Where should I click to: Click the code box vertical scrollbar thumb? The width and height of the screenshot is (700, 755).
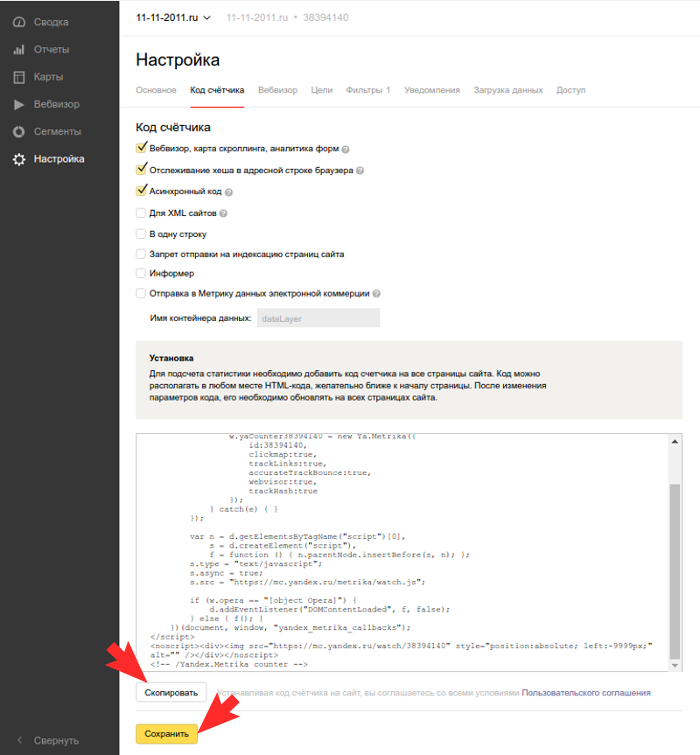click(675, 572)
